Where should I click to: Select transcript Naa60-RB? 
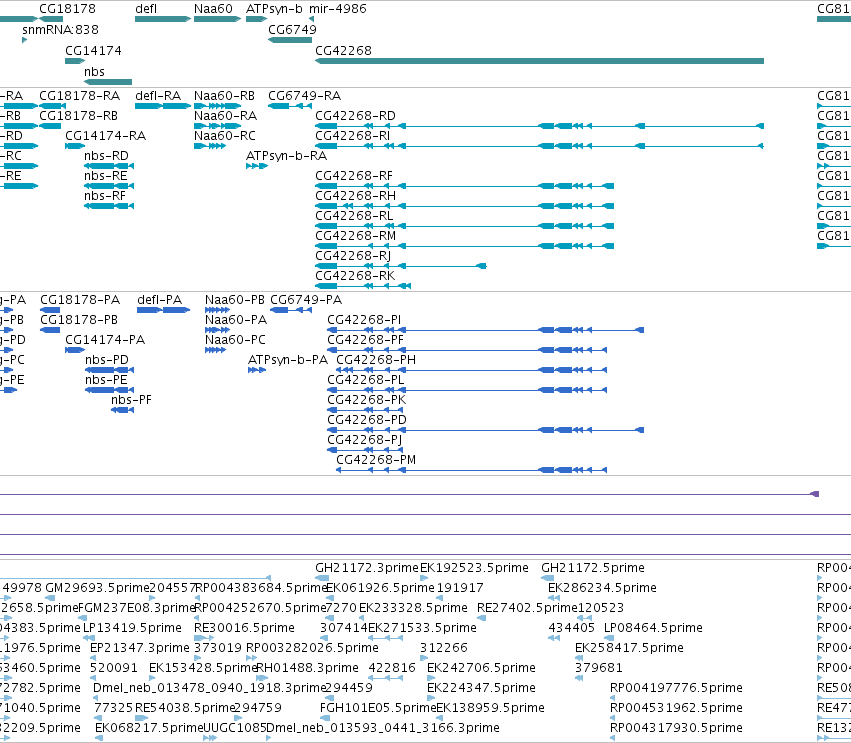[x=217, y=106]
